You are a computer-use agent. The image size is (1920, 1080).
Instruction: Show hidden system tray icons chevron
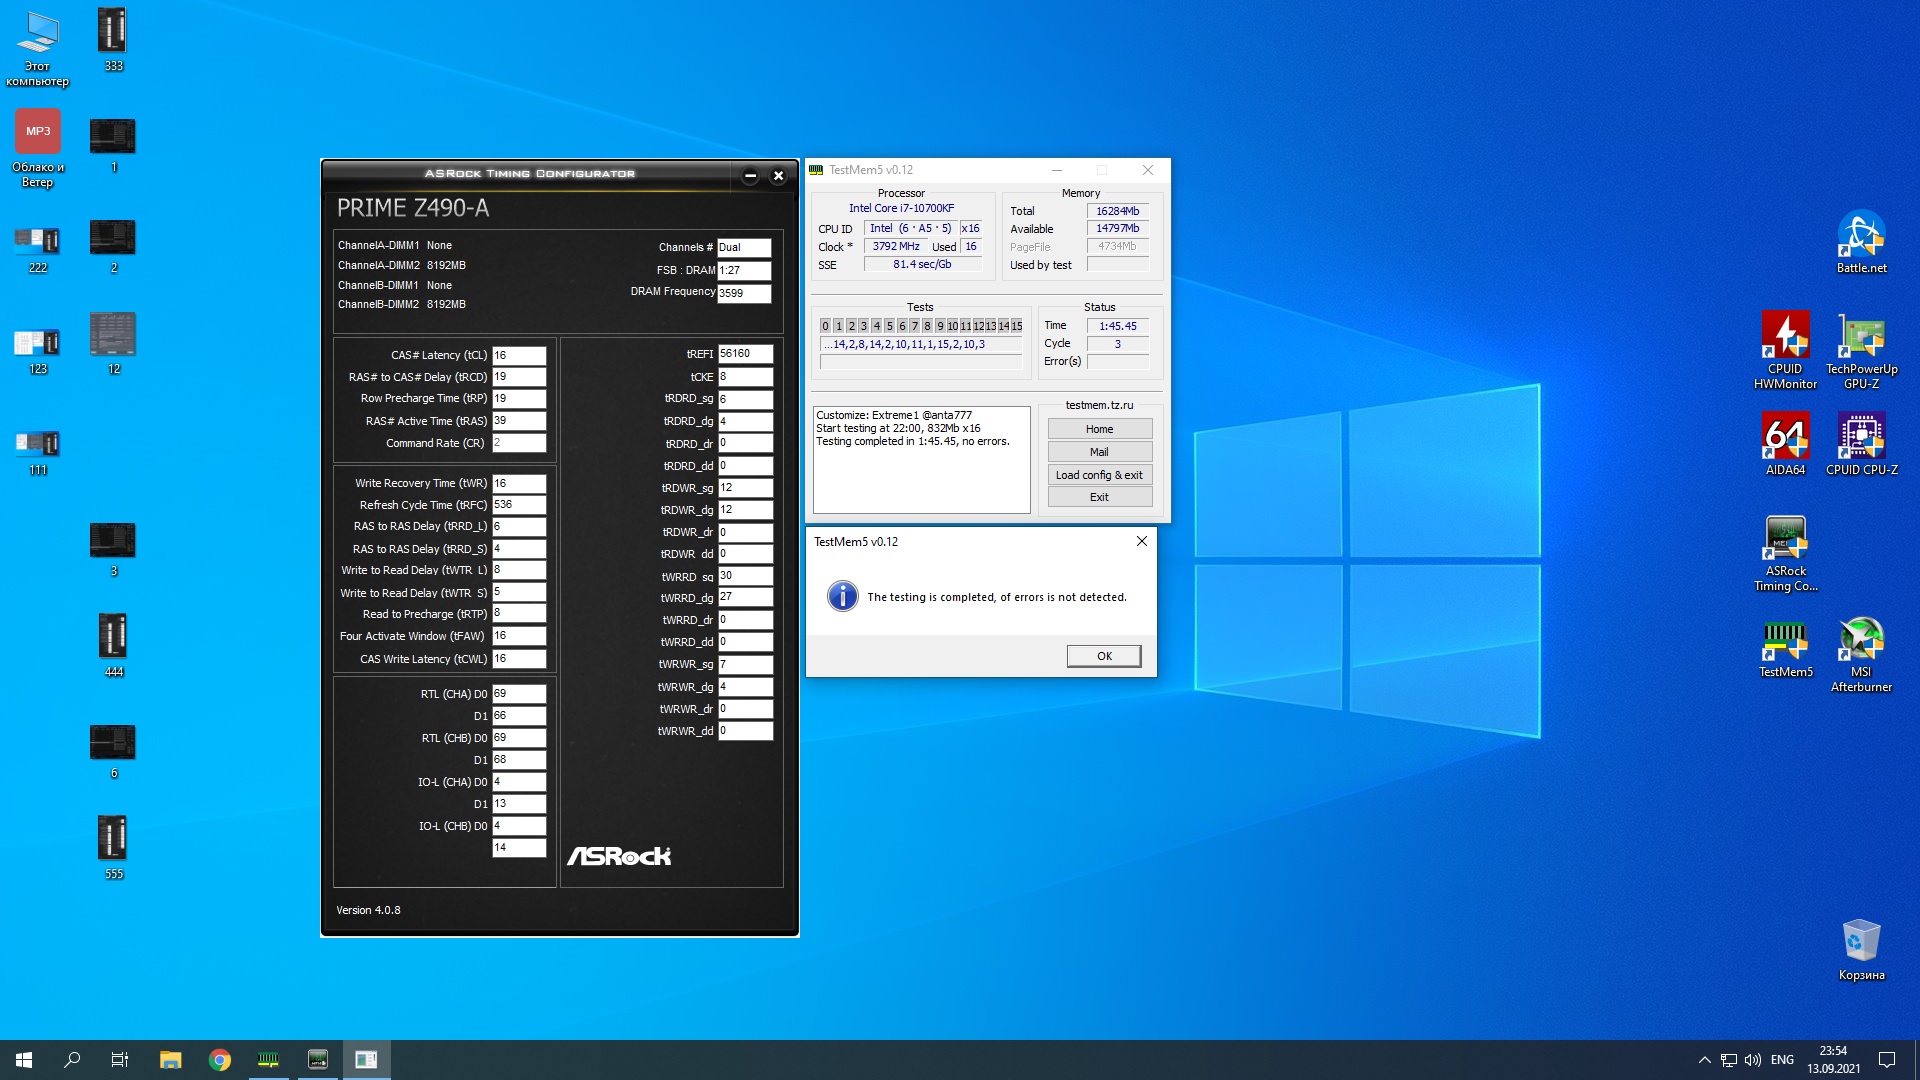point(1704,1060)
